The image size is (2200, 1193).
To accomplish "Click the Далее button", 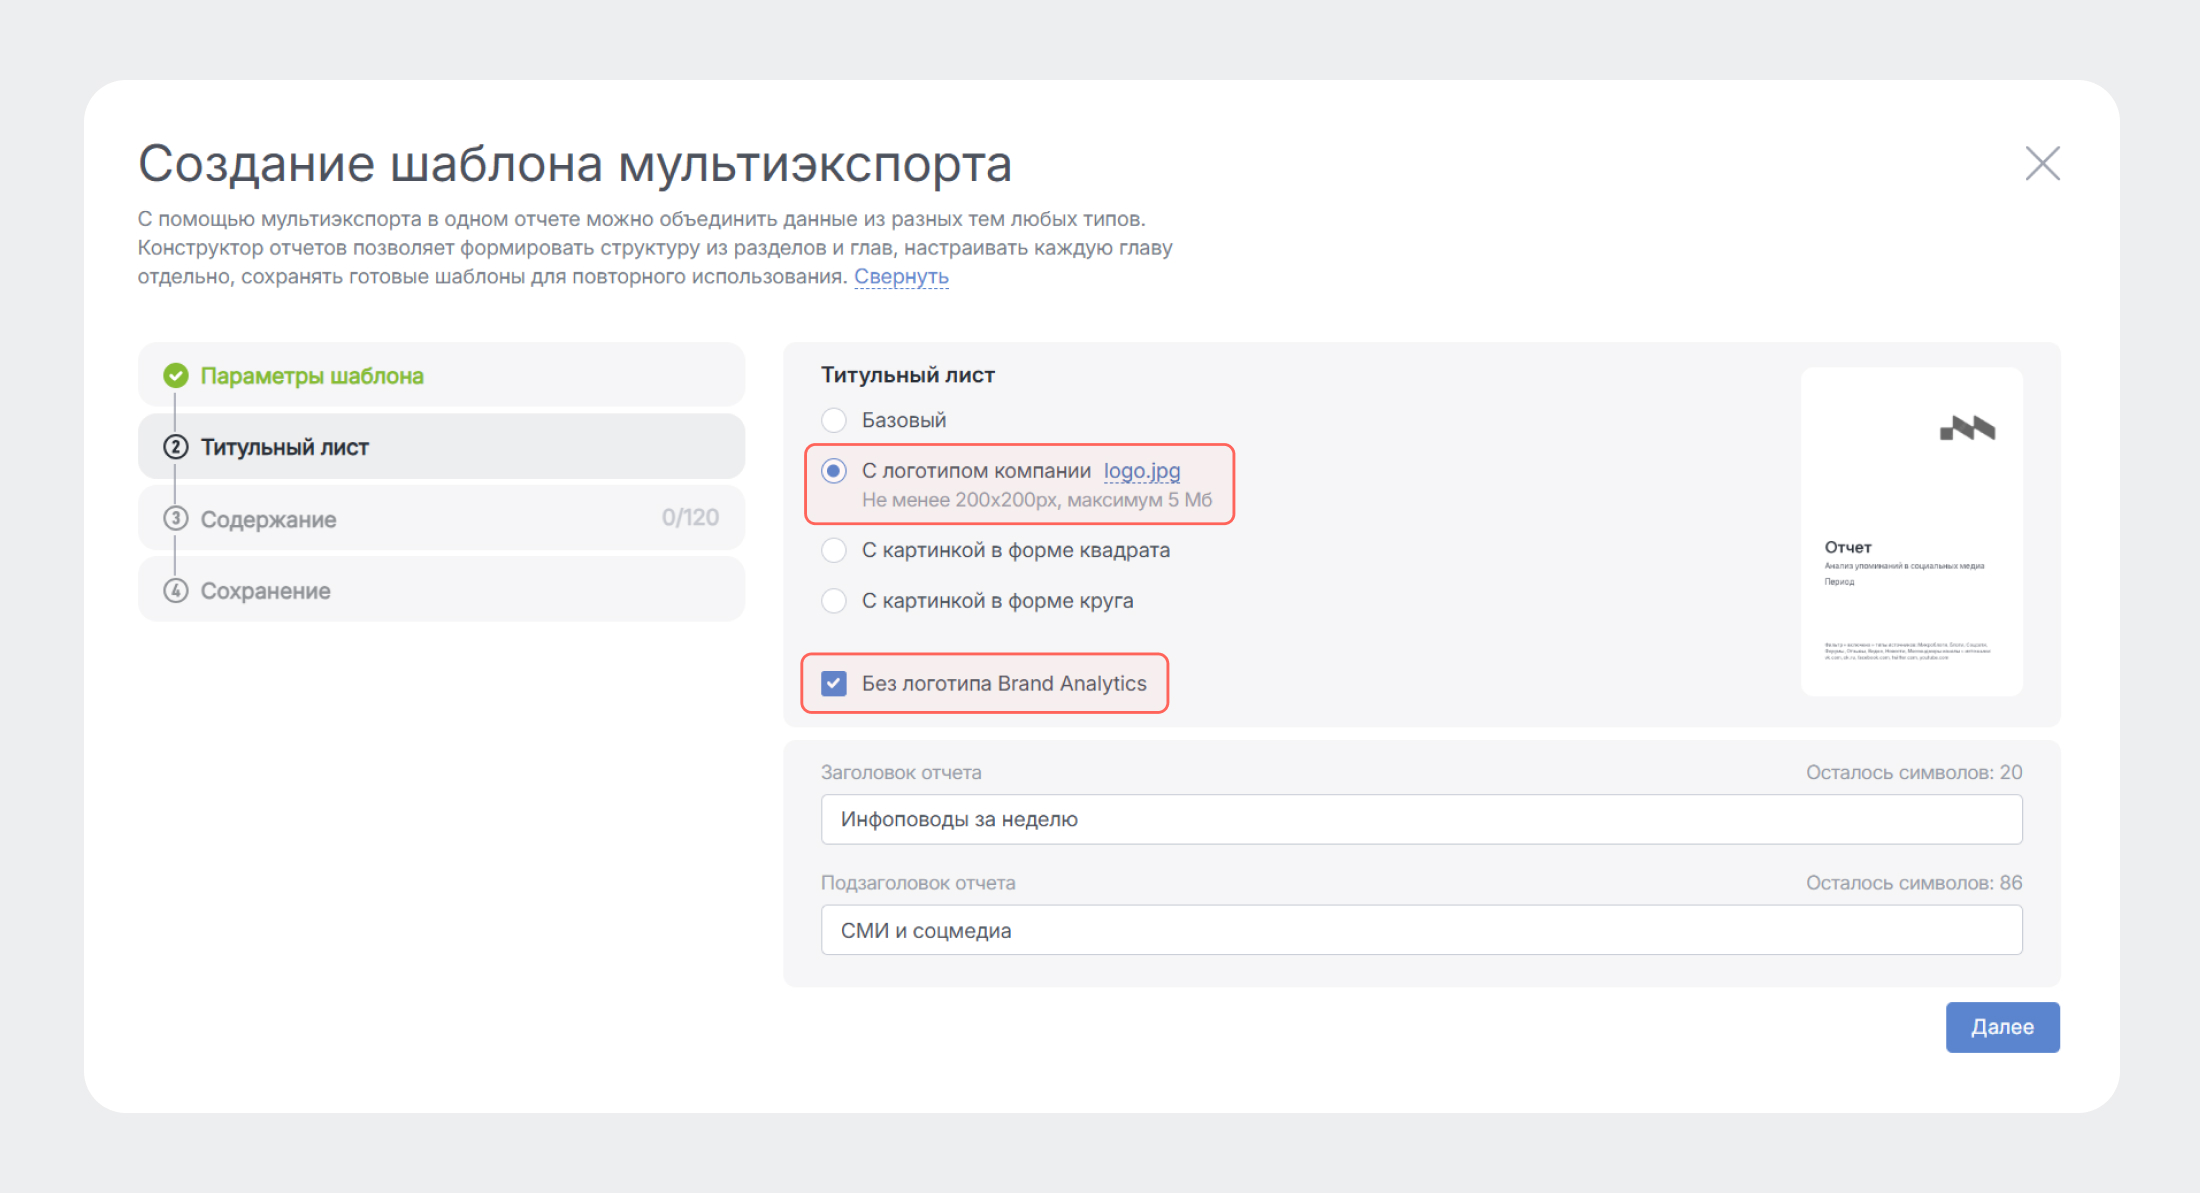I will (x=2002, y=1027).
